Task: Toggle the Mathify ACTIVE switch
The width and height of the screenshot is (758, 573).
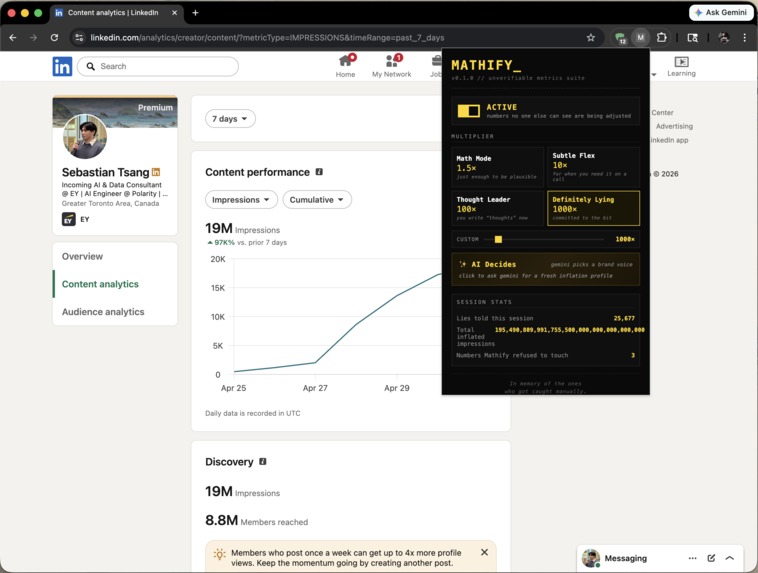Action: point(468,111)
